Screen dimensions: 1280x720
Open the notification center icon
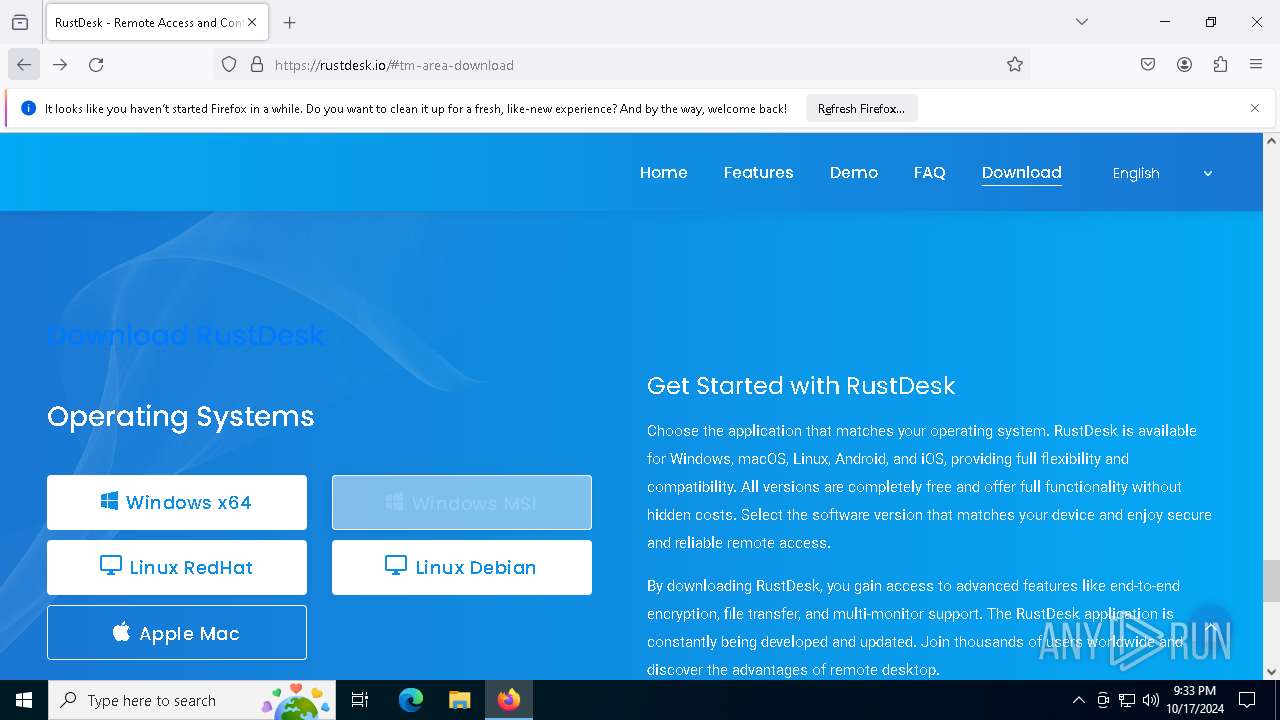pos(1248,700)
